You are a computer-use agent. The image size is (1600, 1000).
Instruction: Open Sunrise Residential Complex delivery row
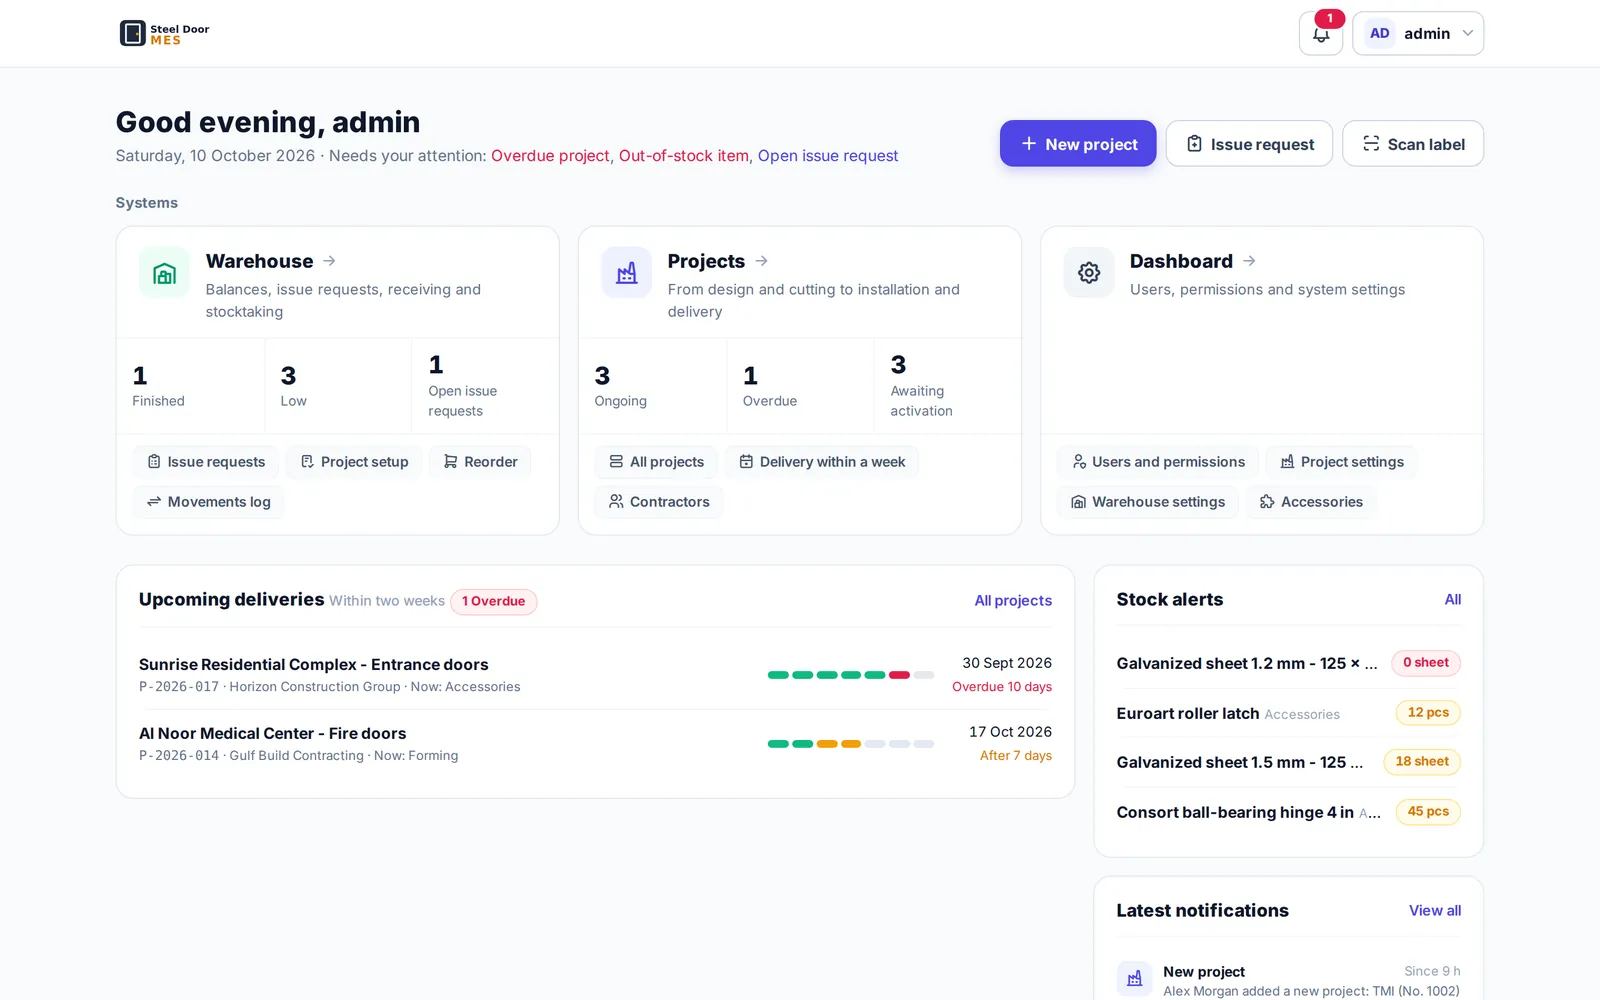tap(595, 675)
